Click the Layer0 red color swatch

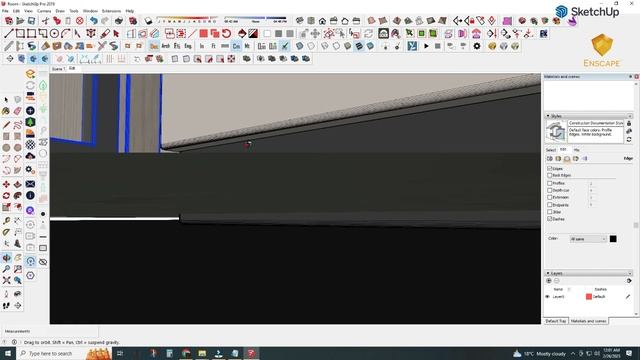tap(589, 297)
